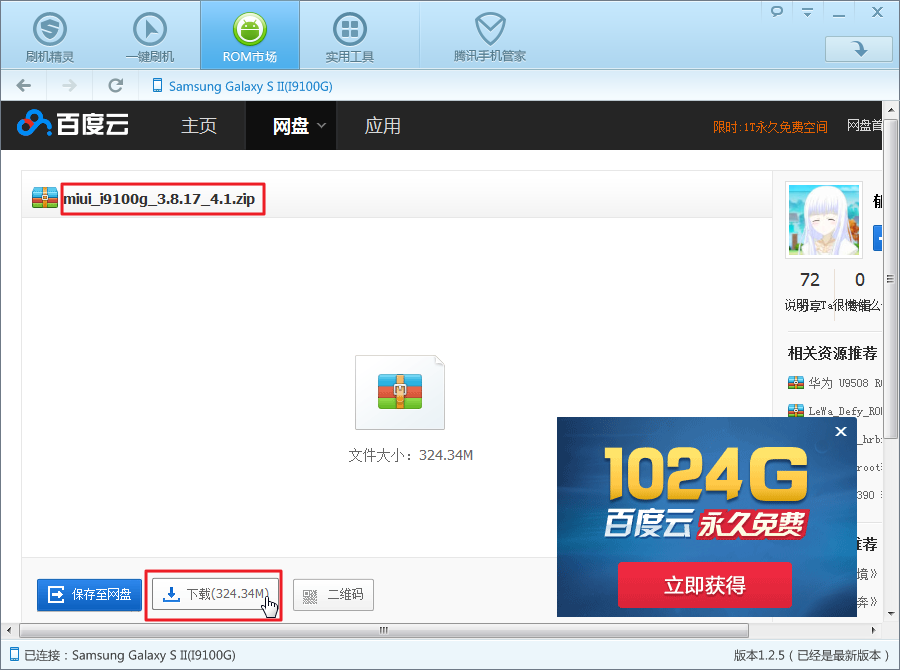Image resolution: width=900 pixels, height=670 pixels.
Task: Click the Samsung Galaxy S II(I9100G) device label
Action: coord(250,86)
